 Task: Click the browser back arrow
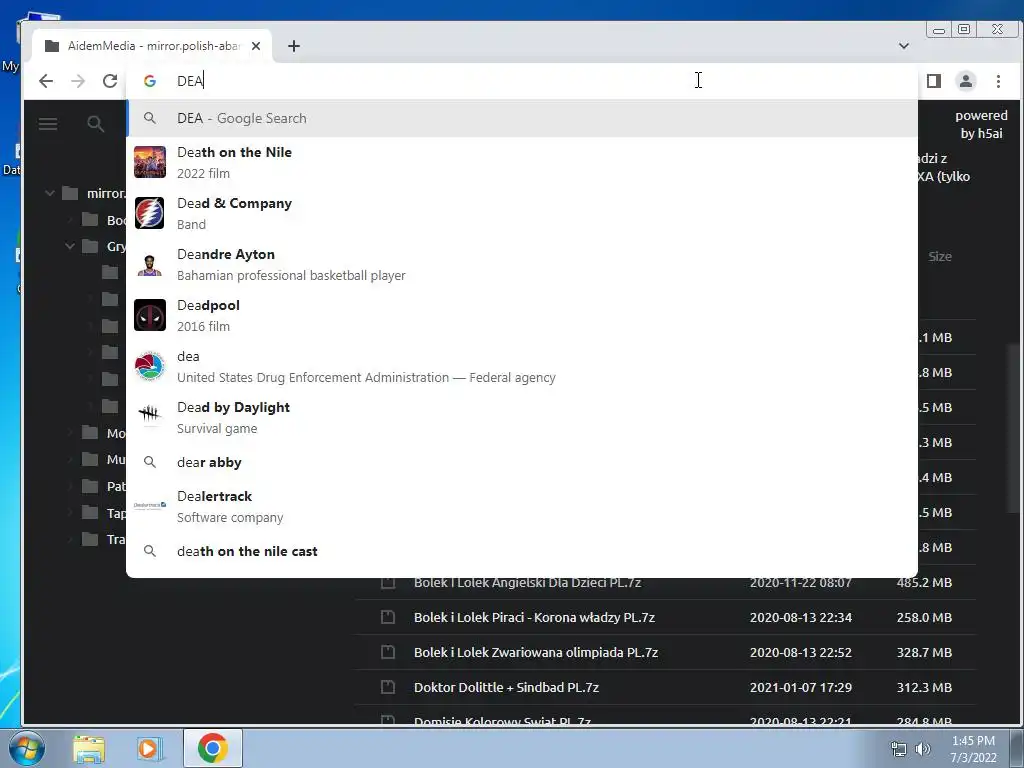click(x=46, y=81)
